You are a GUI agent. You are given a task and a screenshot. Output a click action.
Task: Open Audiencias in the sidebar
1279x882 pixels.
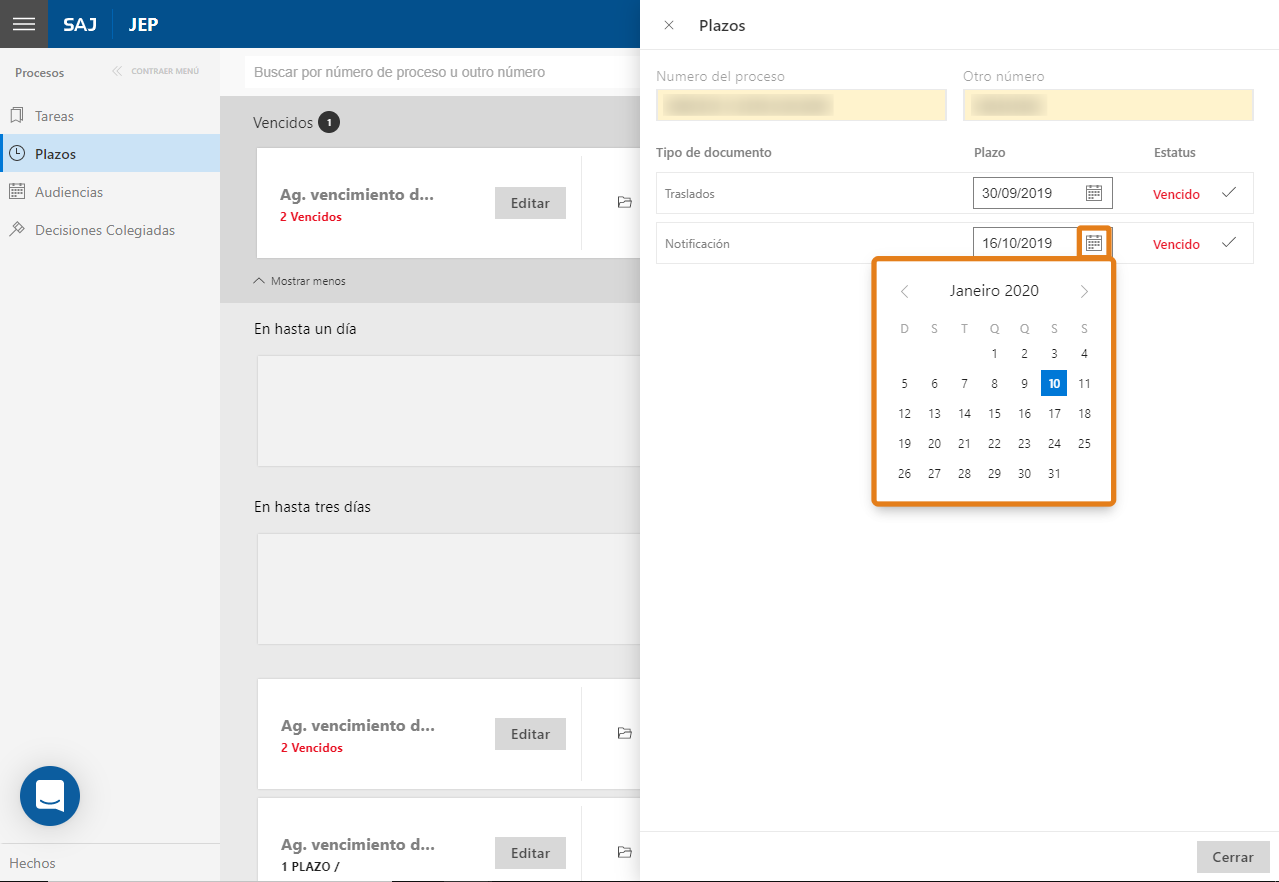(x=68, y=192)
